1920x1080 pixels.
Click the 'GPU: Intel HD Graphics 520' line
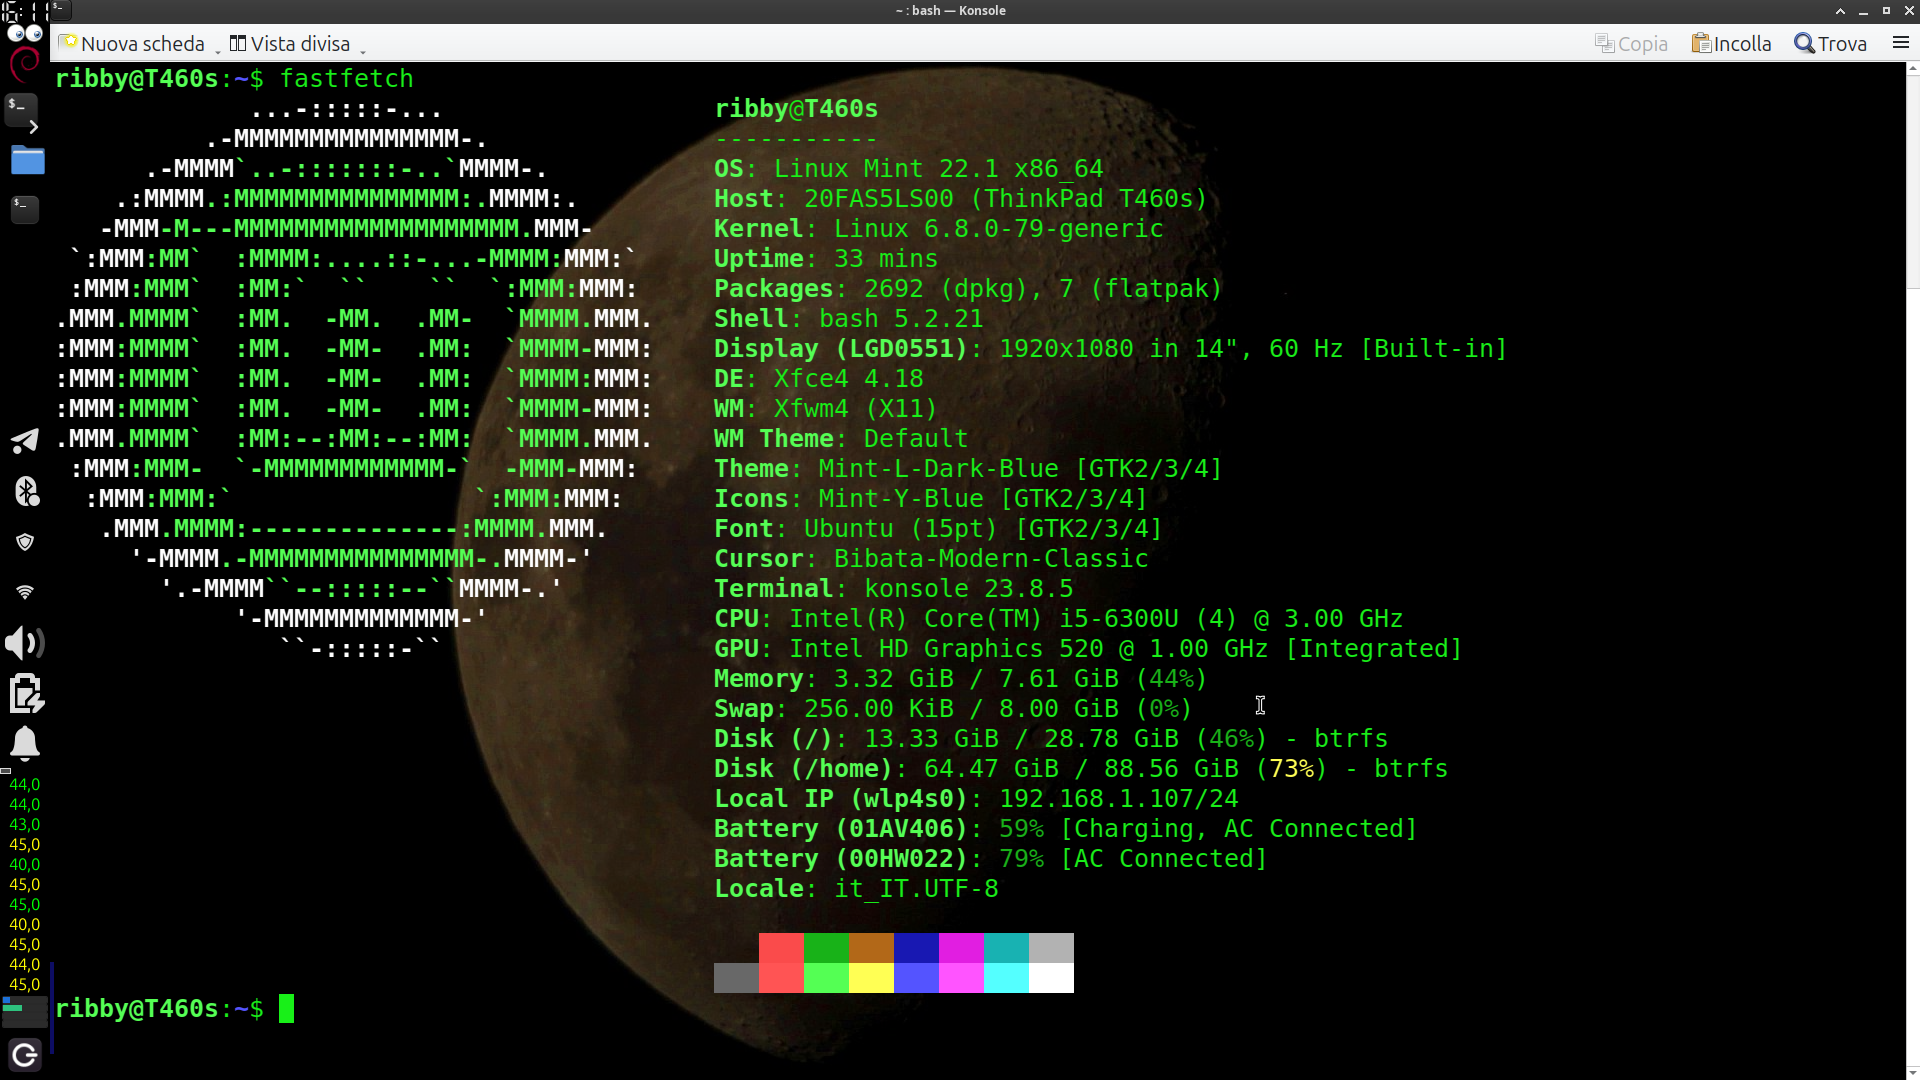pyautogui.click(x=1088, y=648)
